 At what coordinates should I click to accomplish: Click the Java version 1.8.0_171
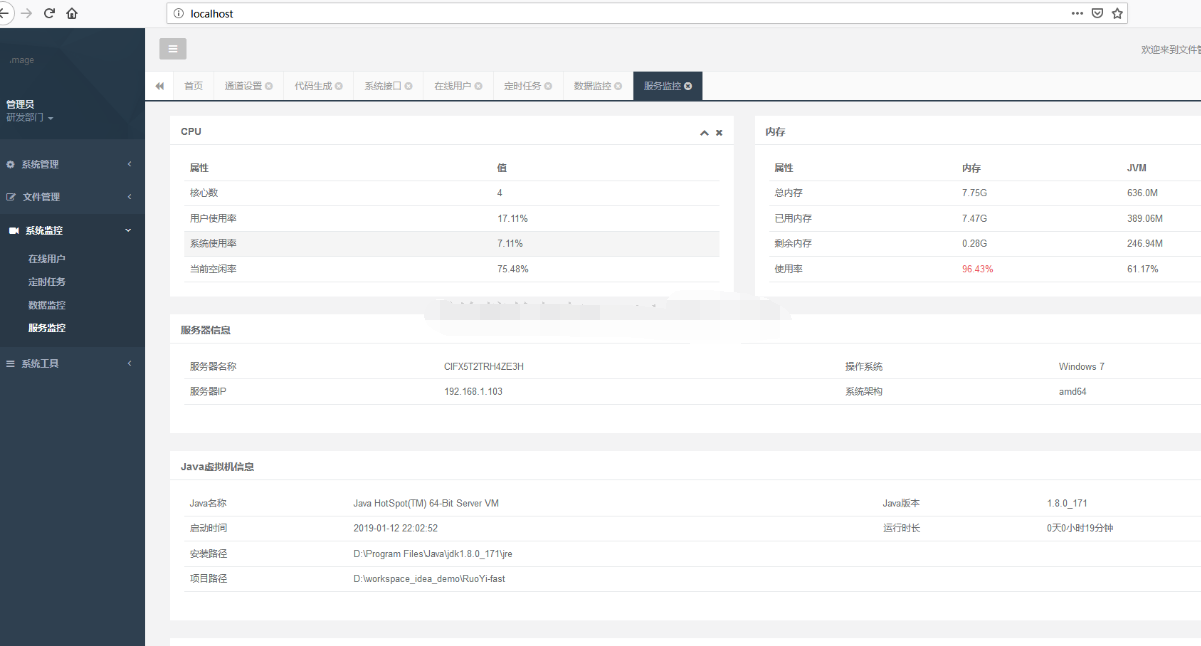(x=1069, y=503)
